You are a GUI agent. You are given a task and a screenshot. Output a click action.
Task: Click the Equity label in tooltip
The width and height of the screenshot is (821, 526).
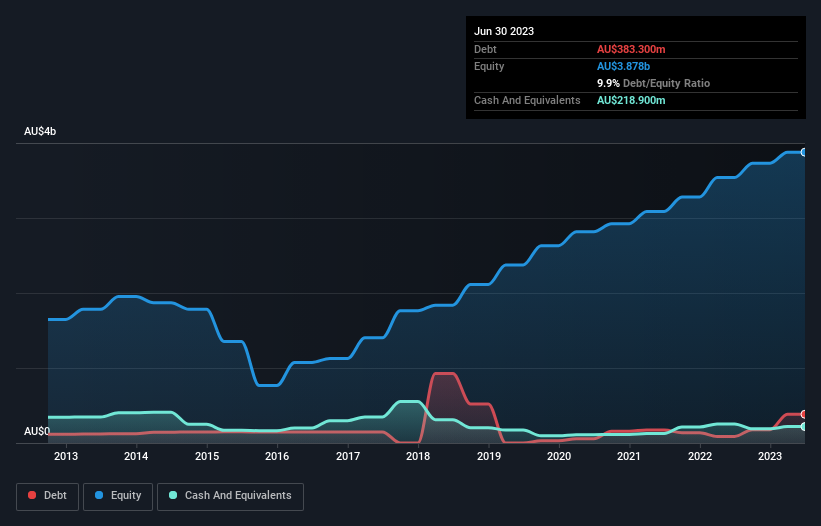click(489, 66)
